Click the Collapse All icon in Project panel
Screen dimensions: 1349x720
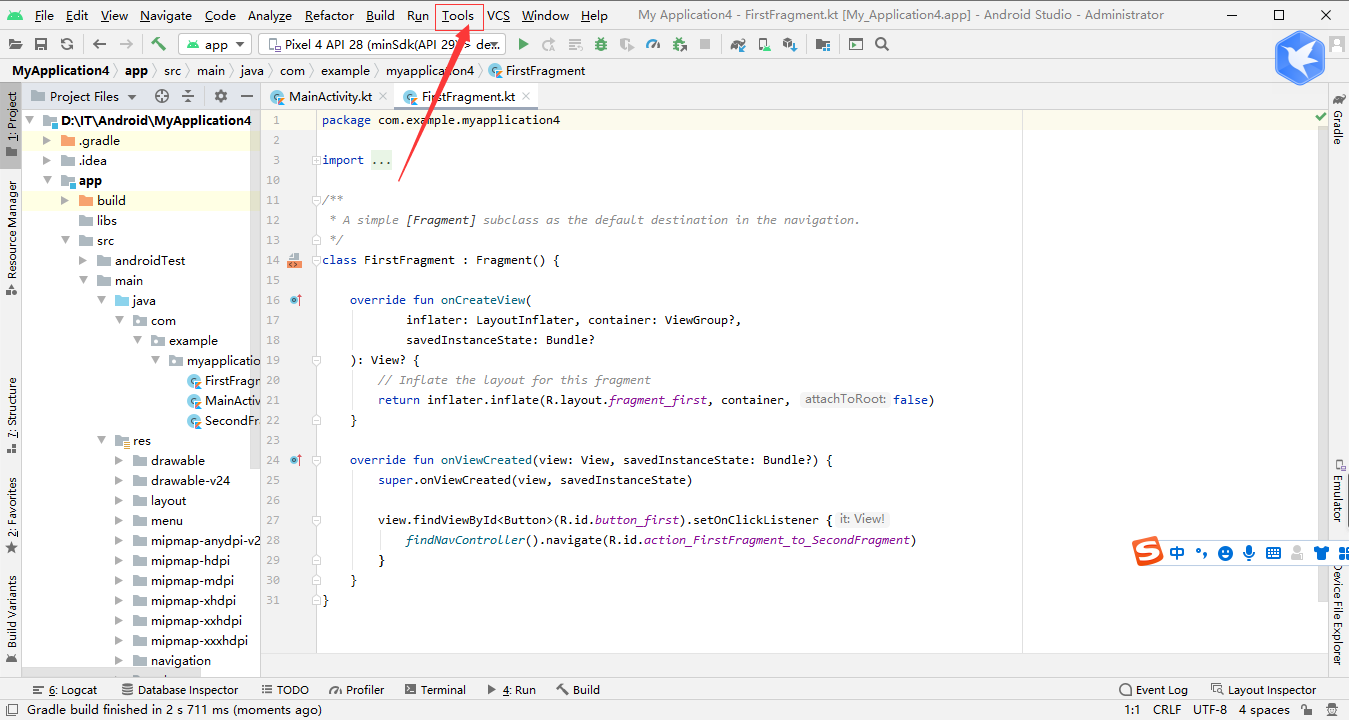tap(188, 96)
